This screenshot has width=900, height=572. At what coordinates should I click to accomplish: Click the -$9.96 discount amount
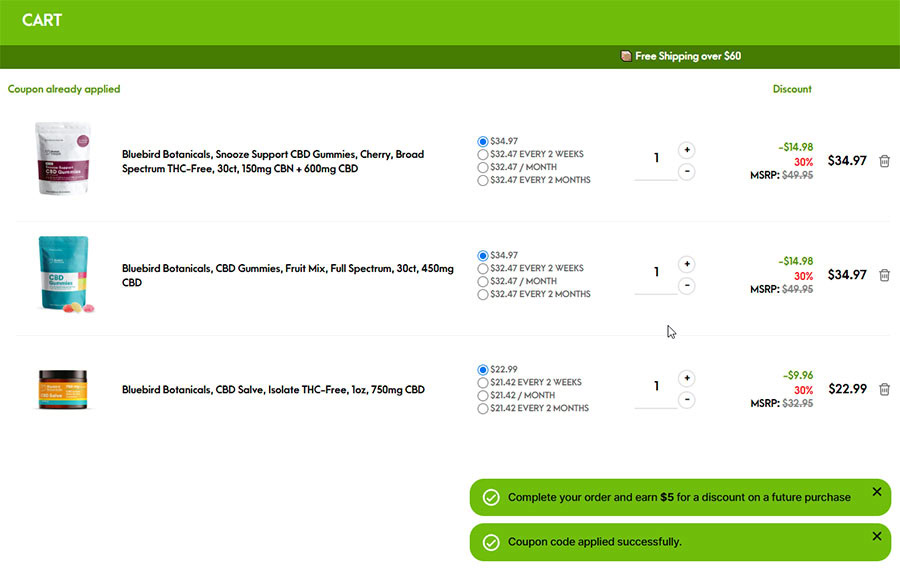pos(798,375)
